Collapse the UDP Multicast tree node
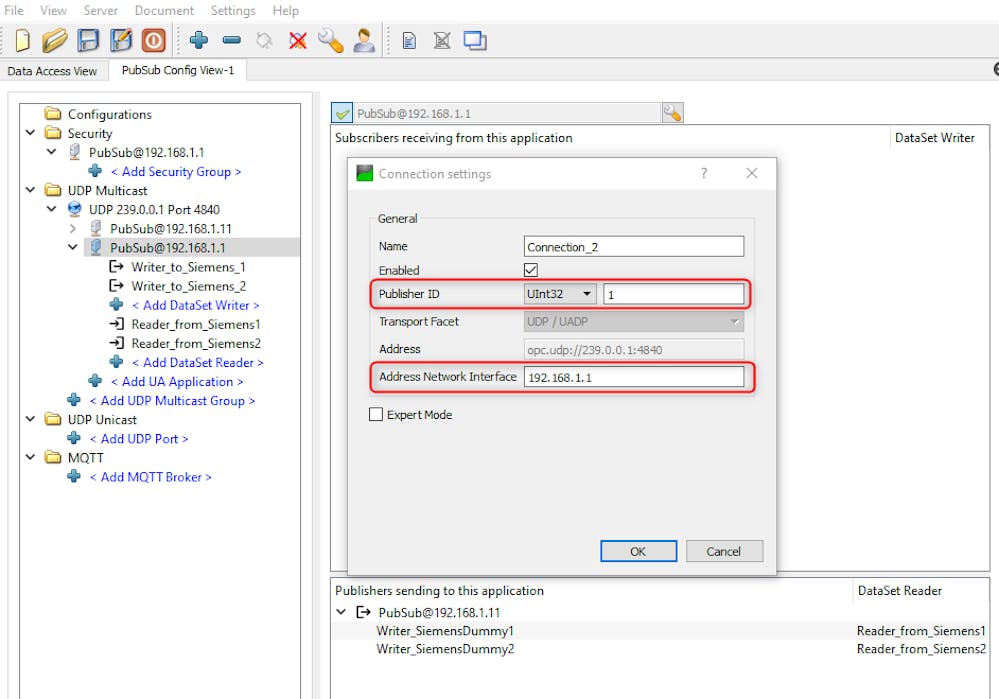999x699 pixels. click(31, 190)
